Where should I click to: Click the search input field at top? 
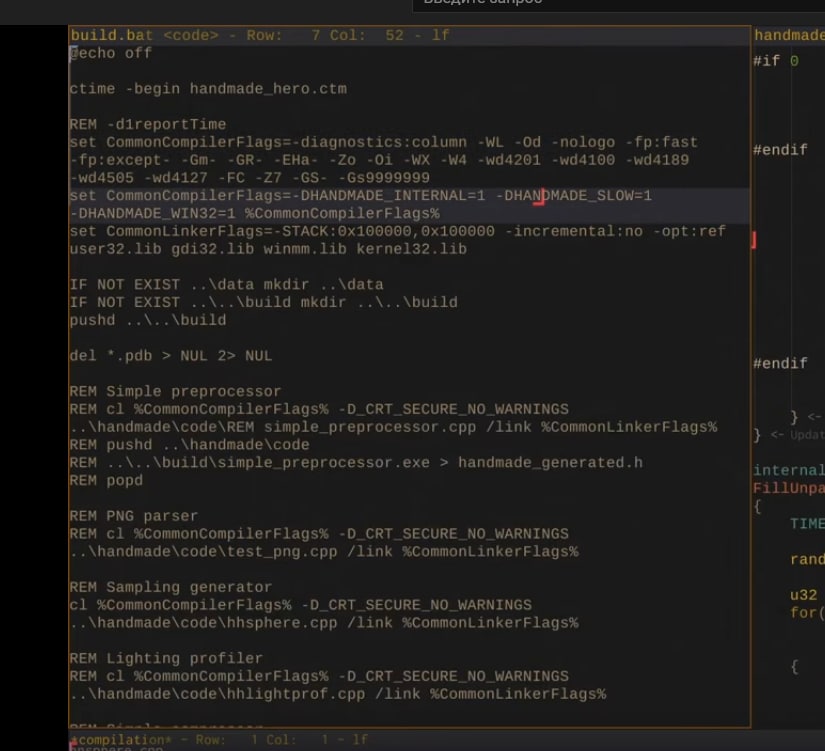point(619,4)
